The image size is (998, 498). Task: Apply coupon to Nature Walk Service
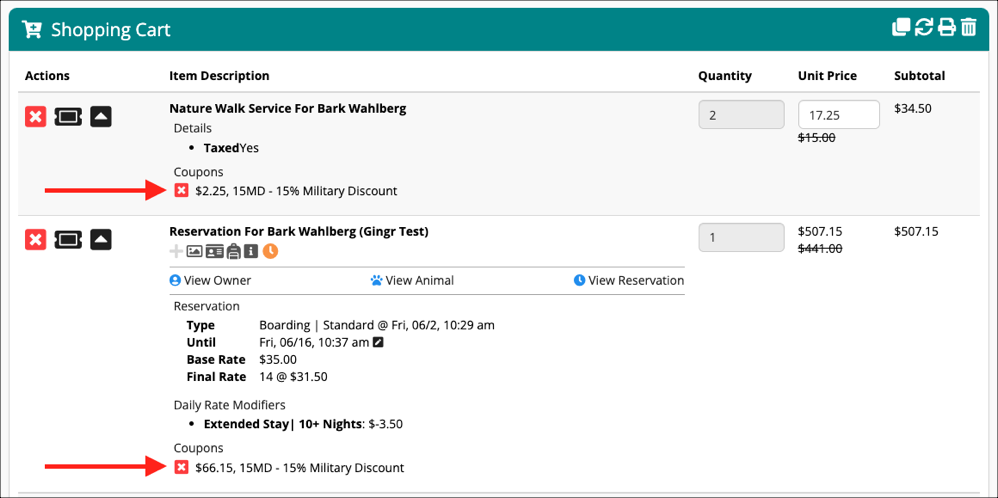[69, 117]
